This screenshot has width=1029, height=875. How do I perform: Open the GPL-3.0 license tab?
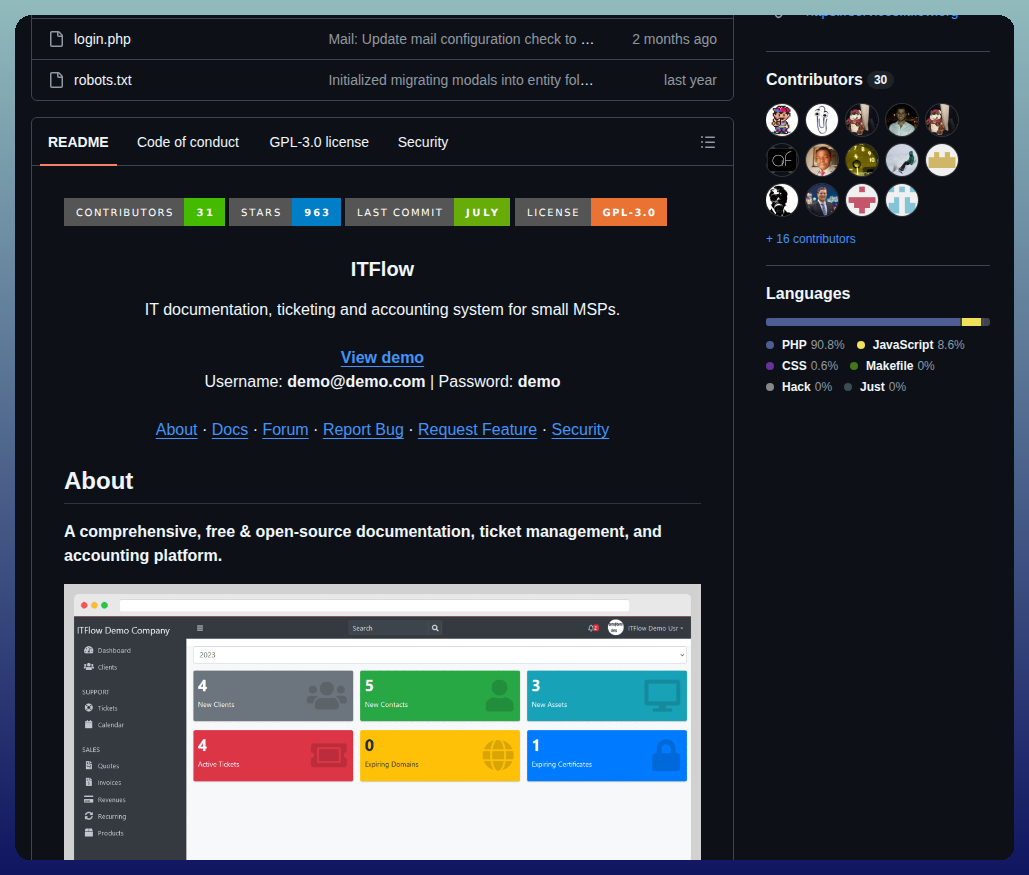click(319, 142)
